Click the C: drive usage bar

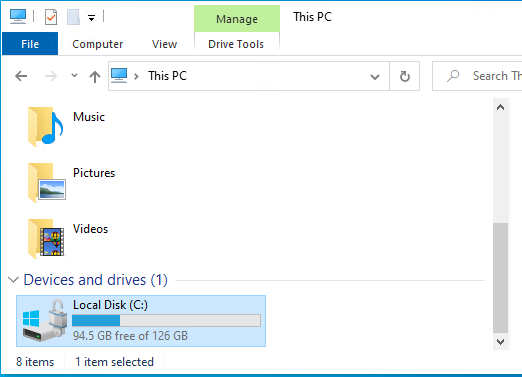tap(166, 321)
